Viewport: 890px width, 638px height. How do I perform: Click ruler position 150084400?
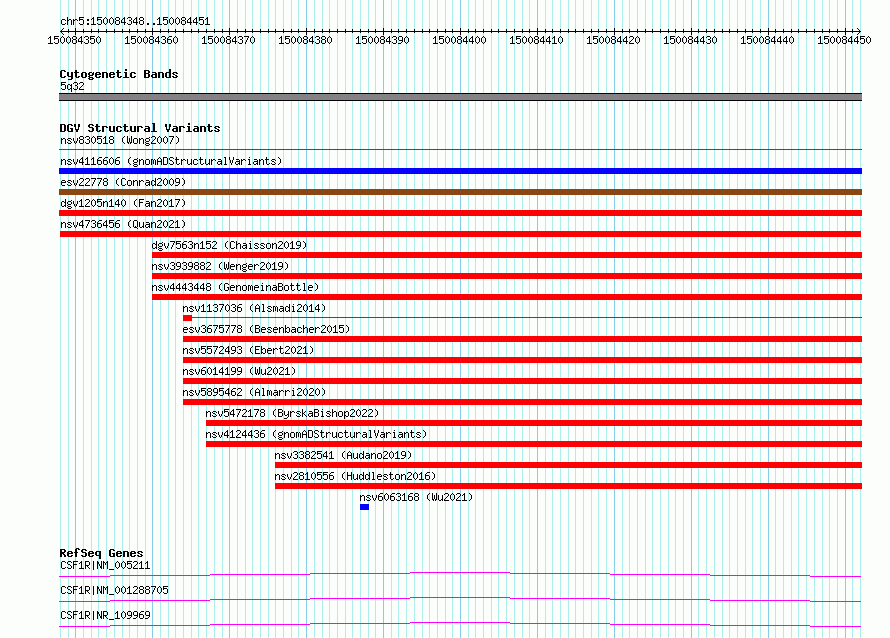coord(459,40)
